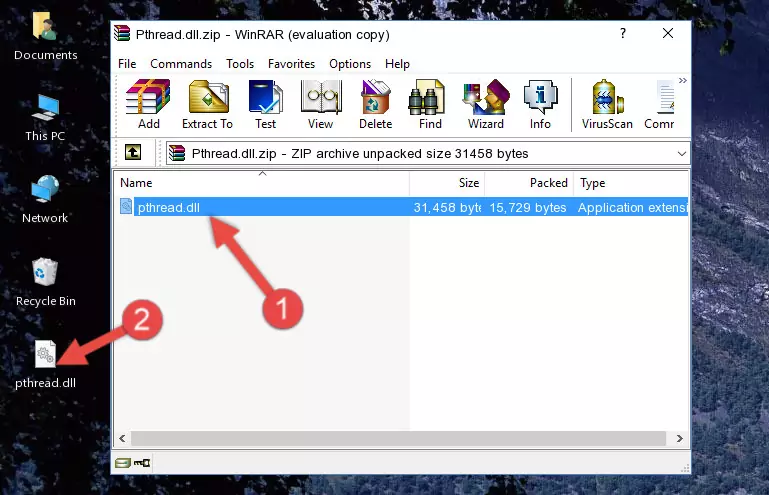Click the Comment toolbar icon
Viewport: 769px width, 495px height.
(660, 104)
